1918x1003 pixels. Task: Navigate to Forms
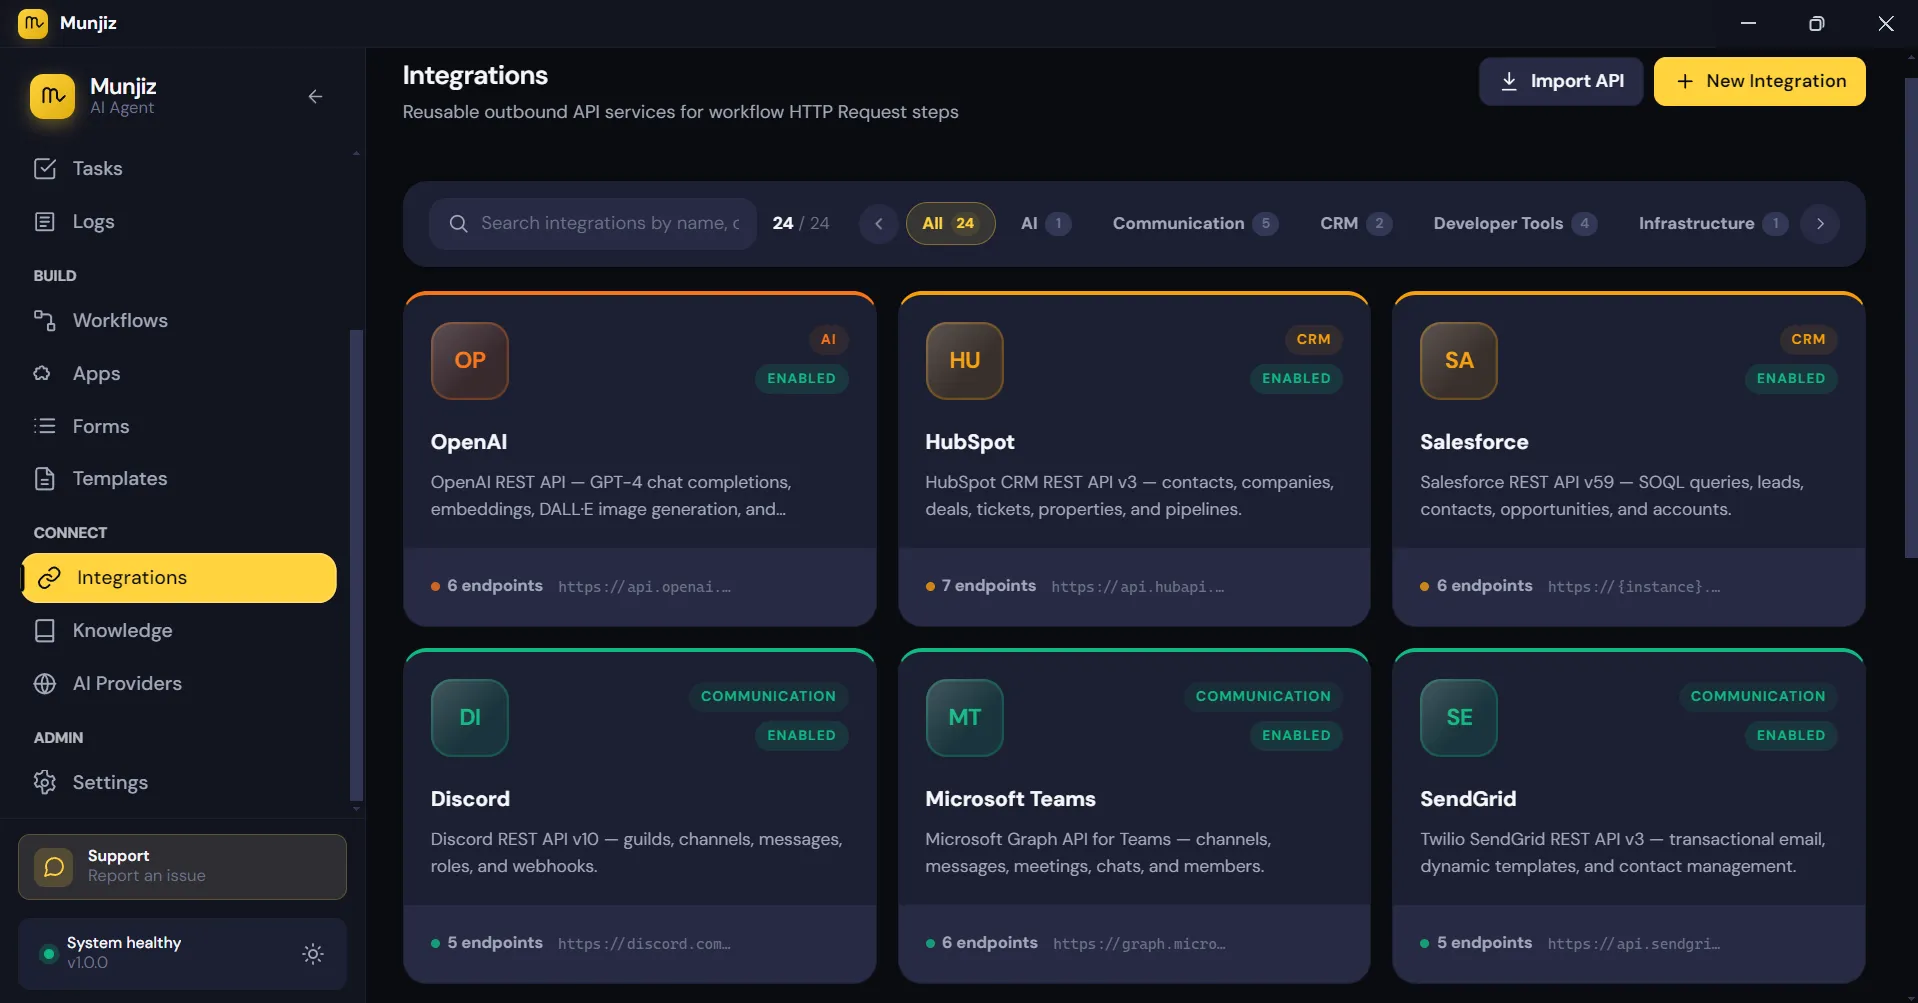(101, 426)
